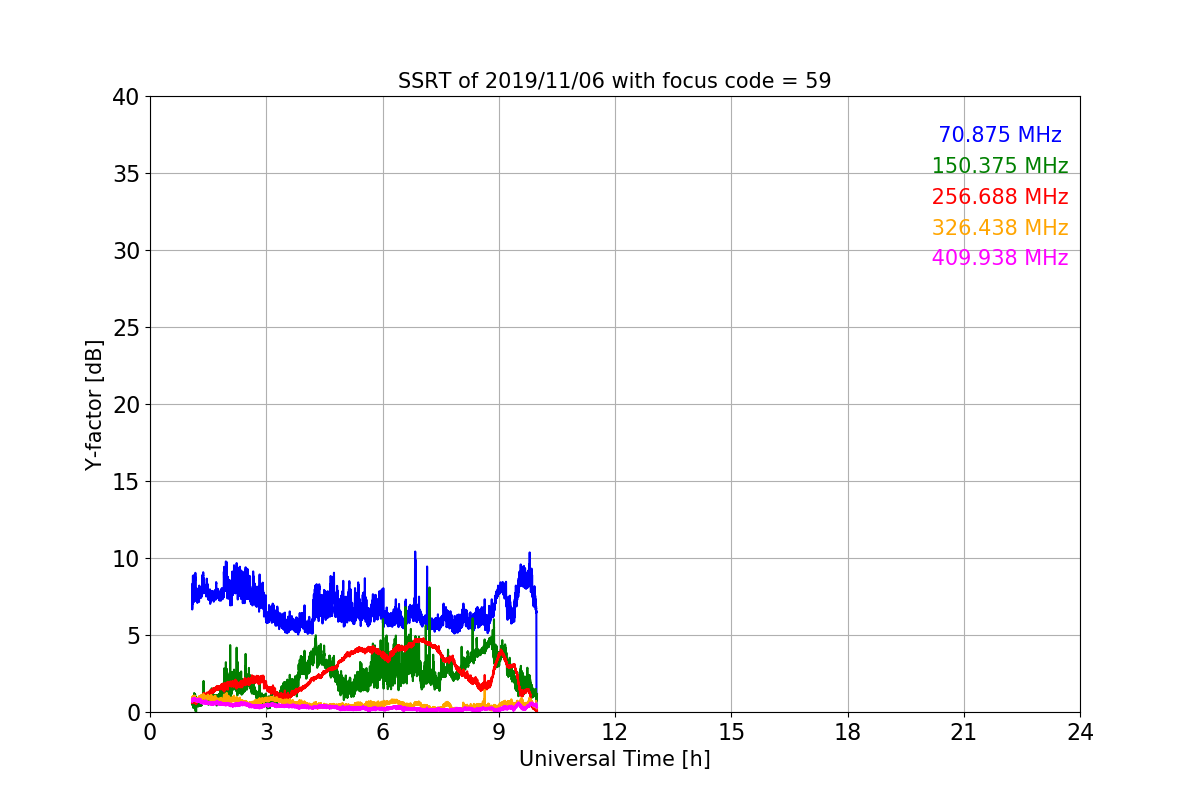Click the x-axis tick label 24
1200x800 pixels.
coord(1080,732)
